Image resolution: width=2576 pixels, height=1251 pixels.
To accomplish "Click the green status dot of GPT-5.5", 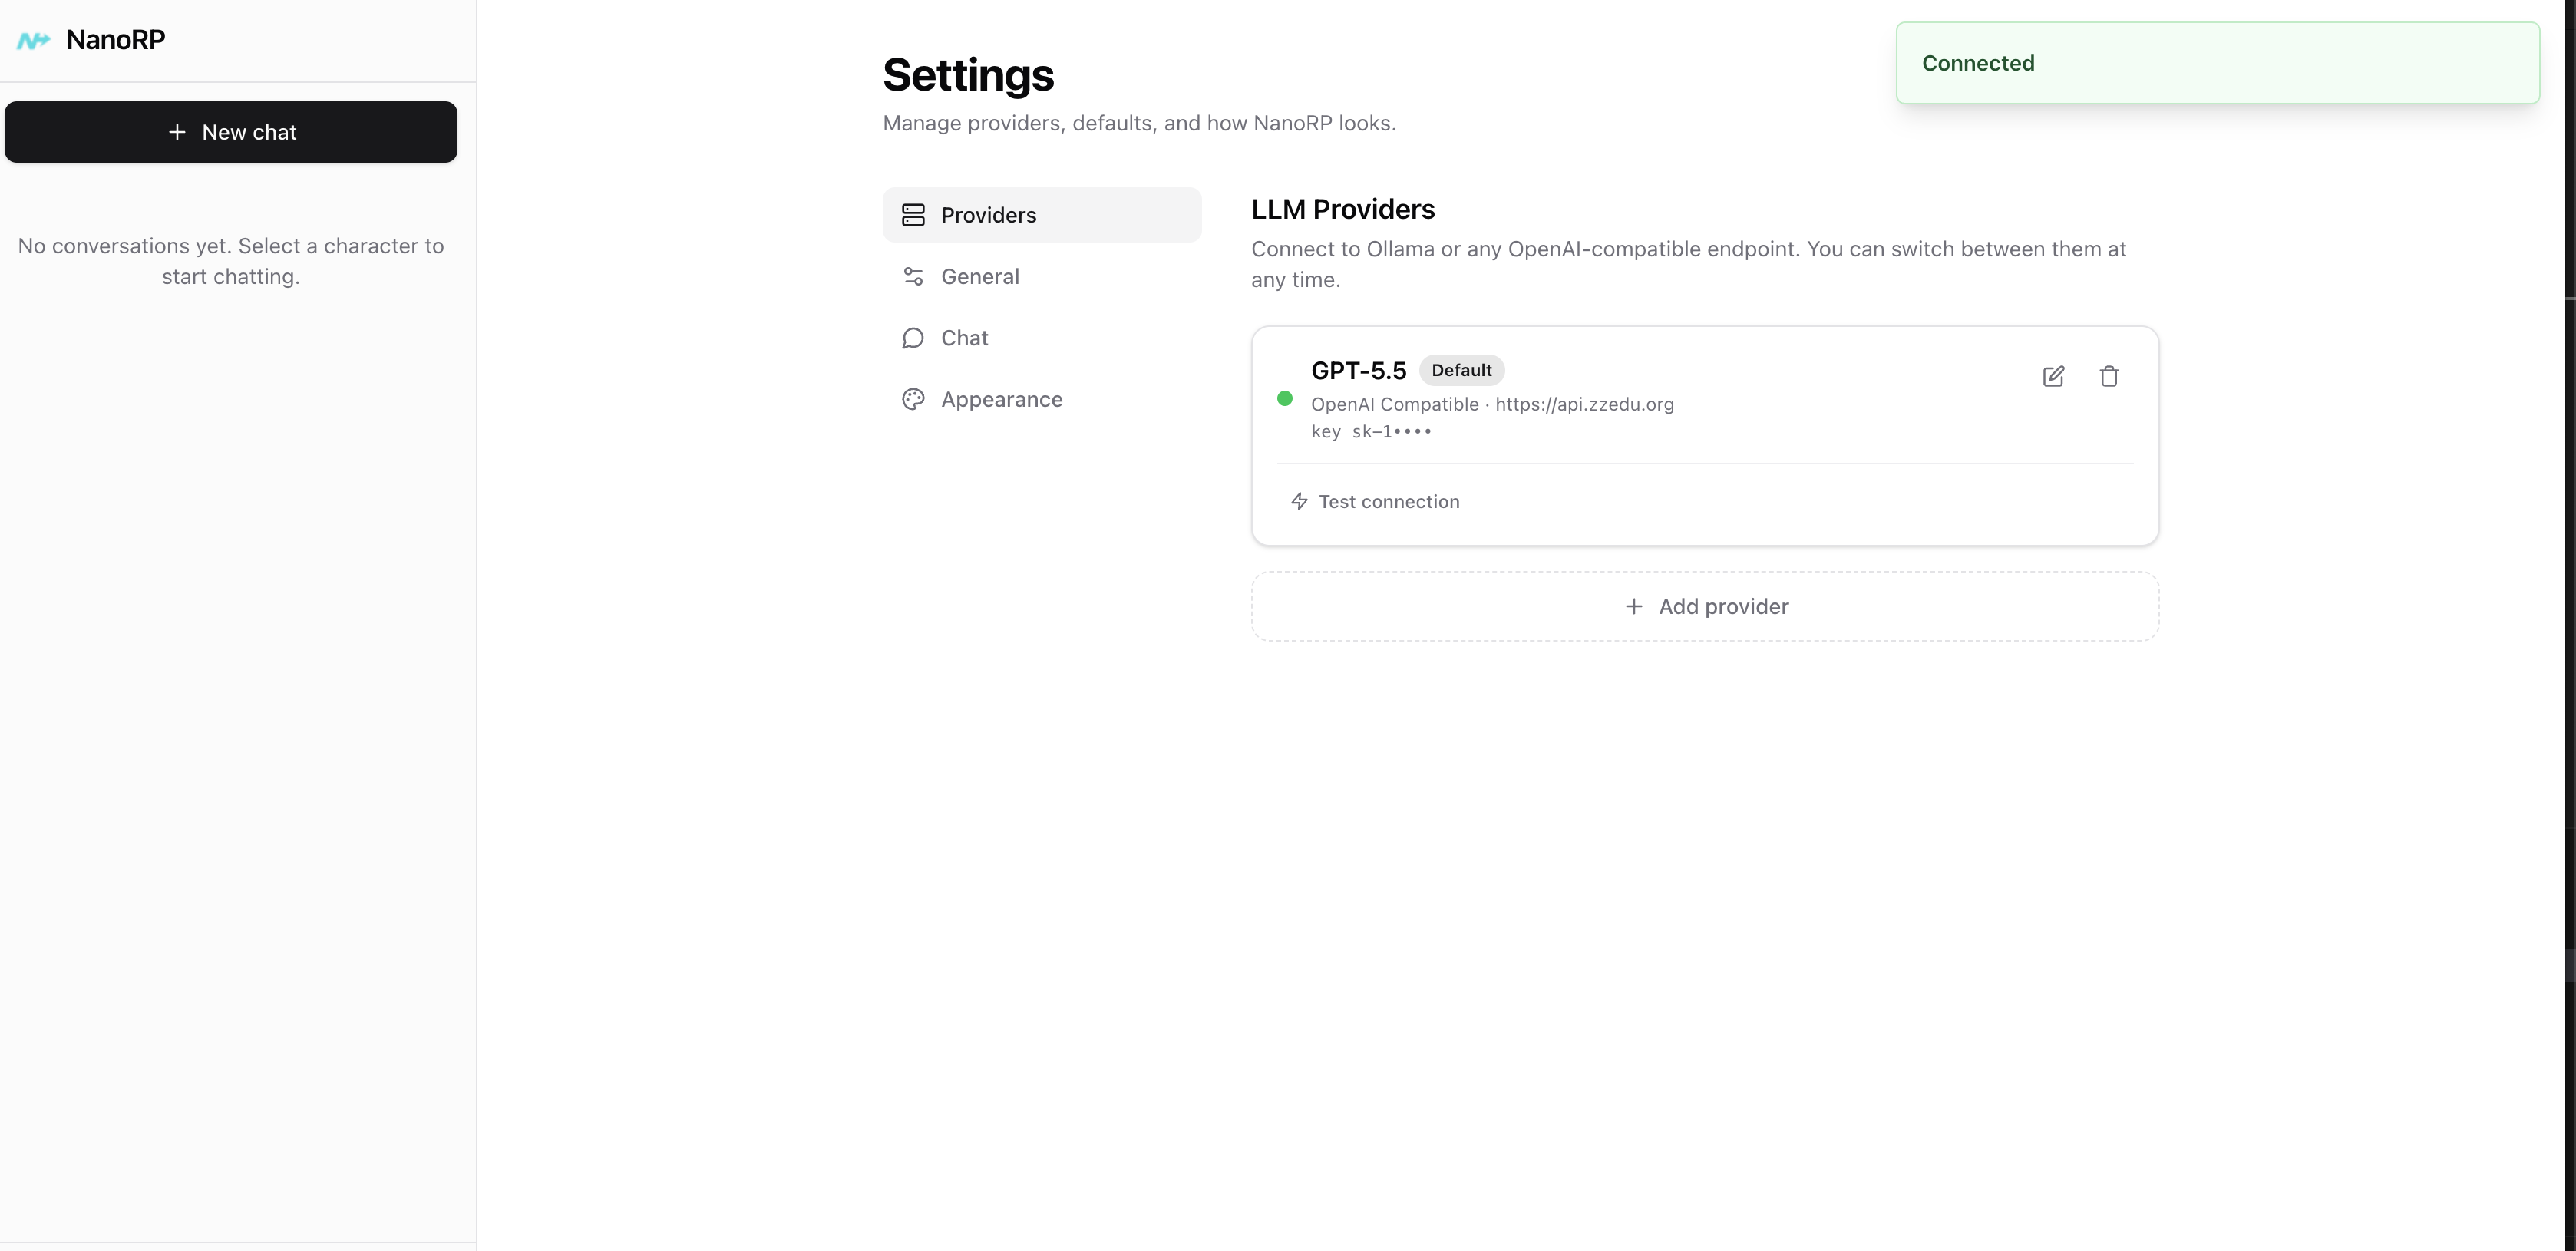I will tap(1285, 399).
